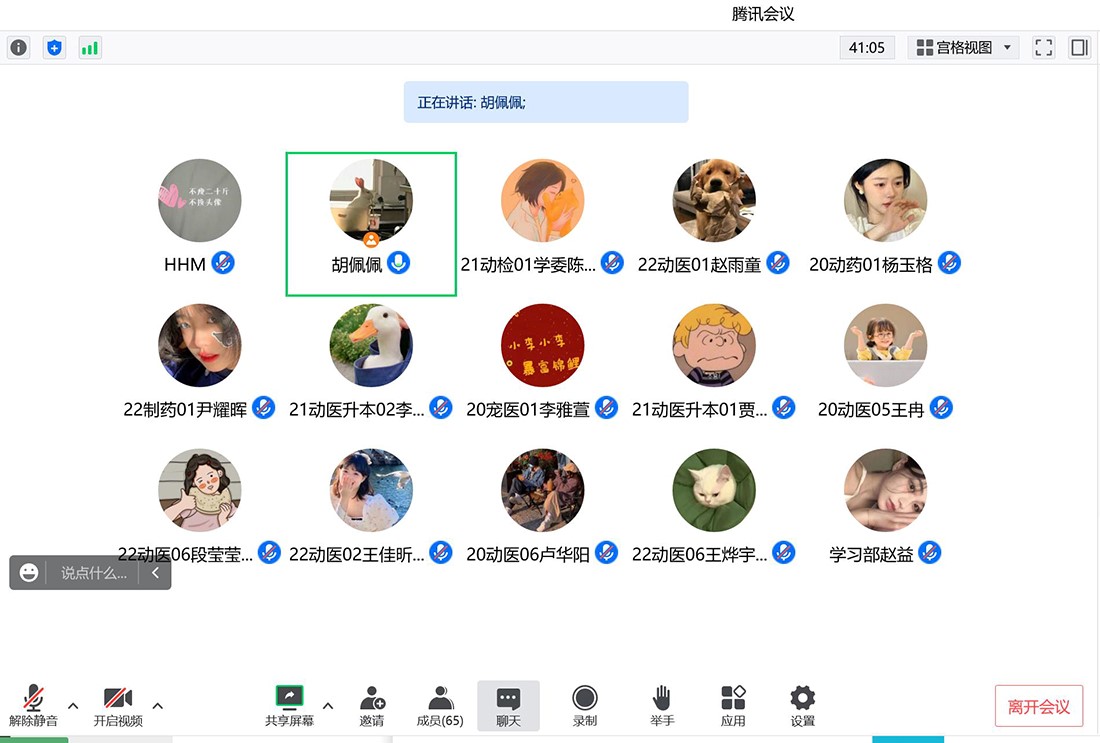Click the red 离开会议 button
This screenshot has height=743, width=1100.
click(x=1038, y=706)
